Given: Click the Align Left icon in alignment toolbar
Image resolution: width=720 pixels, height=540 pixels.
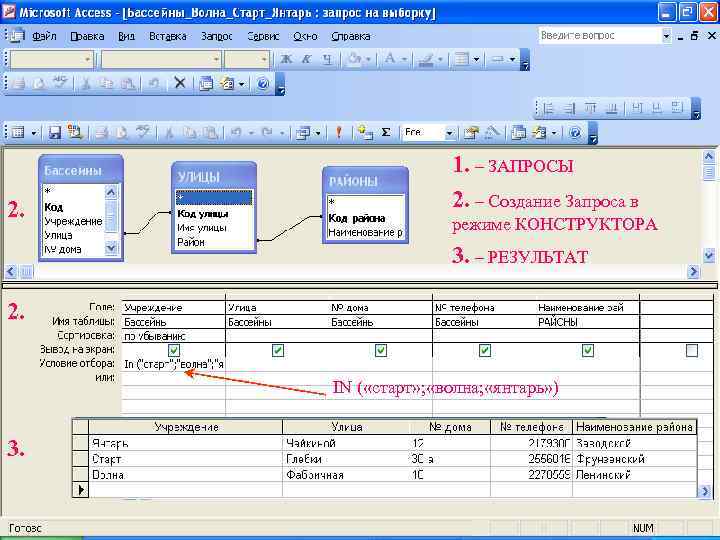Looking at the screenshot, I should [x=548, y=108].
